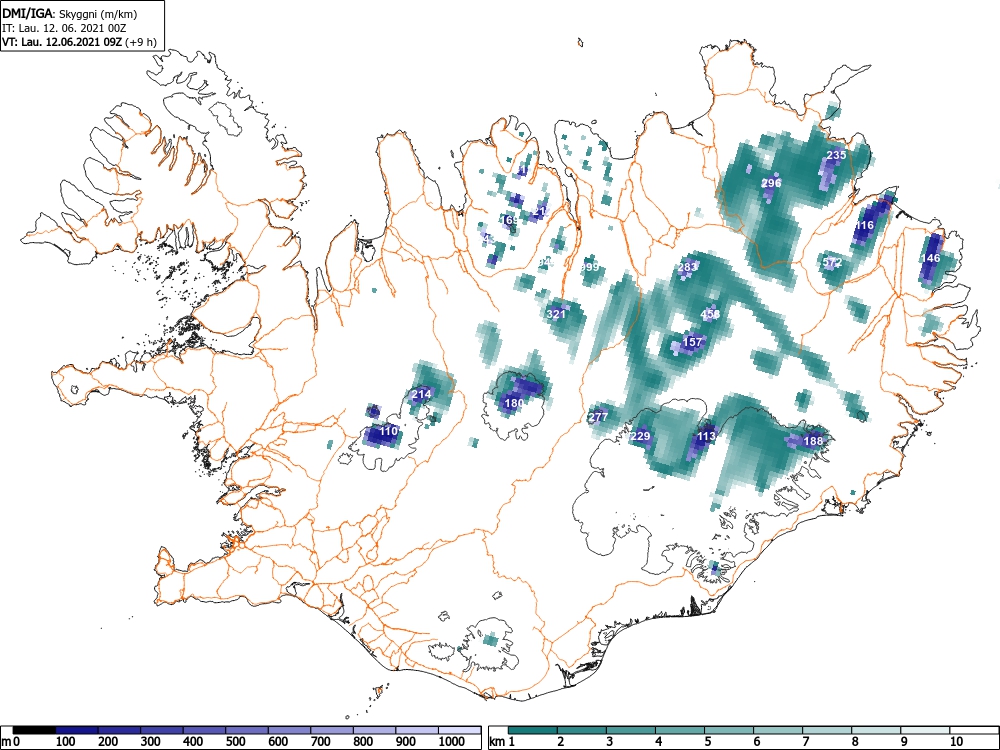Select the 1000 tick on the metre legend
The width and height of the screenshot is (1000, 750).
pyautogui.click(x=452, y=742)
